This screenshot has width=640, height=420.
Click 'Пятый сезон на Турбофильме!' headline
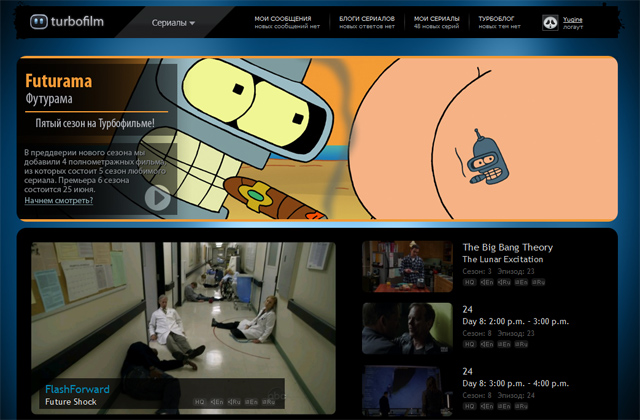pyautogui.click(x=95, y=123)
